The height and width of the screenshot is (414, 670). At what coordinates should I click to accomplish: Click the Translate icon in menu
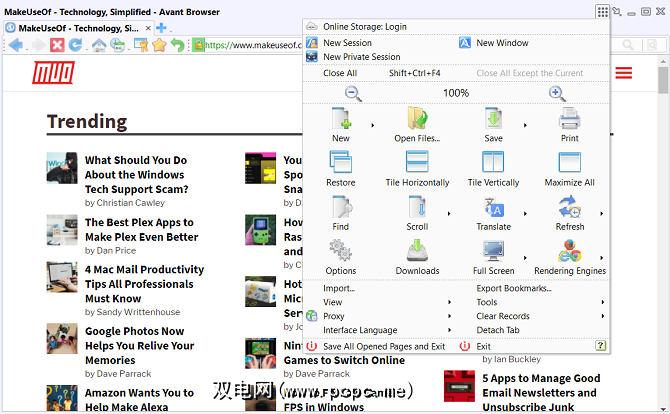494,207
